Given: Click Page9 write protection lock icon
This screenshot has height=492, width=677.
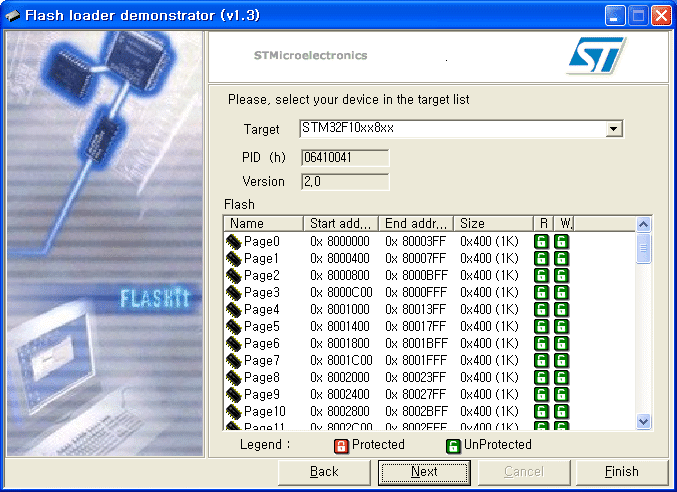Looking at the screenshot, I should (561, 394).
